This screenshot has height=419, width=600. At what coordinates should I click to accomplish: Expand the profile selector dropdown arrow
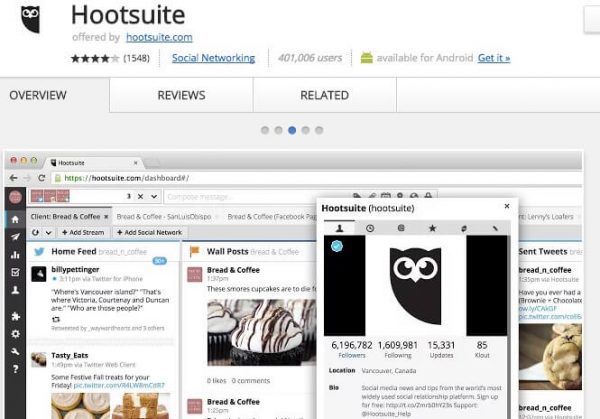tap(154, 196)
